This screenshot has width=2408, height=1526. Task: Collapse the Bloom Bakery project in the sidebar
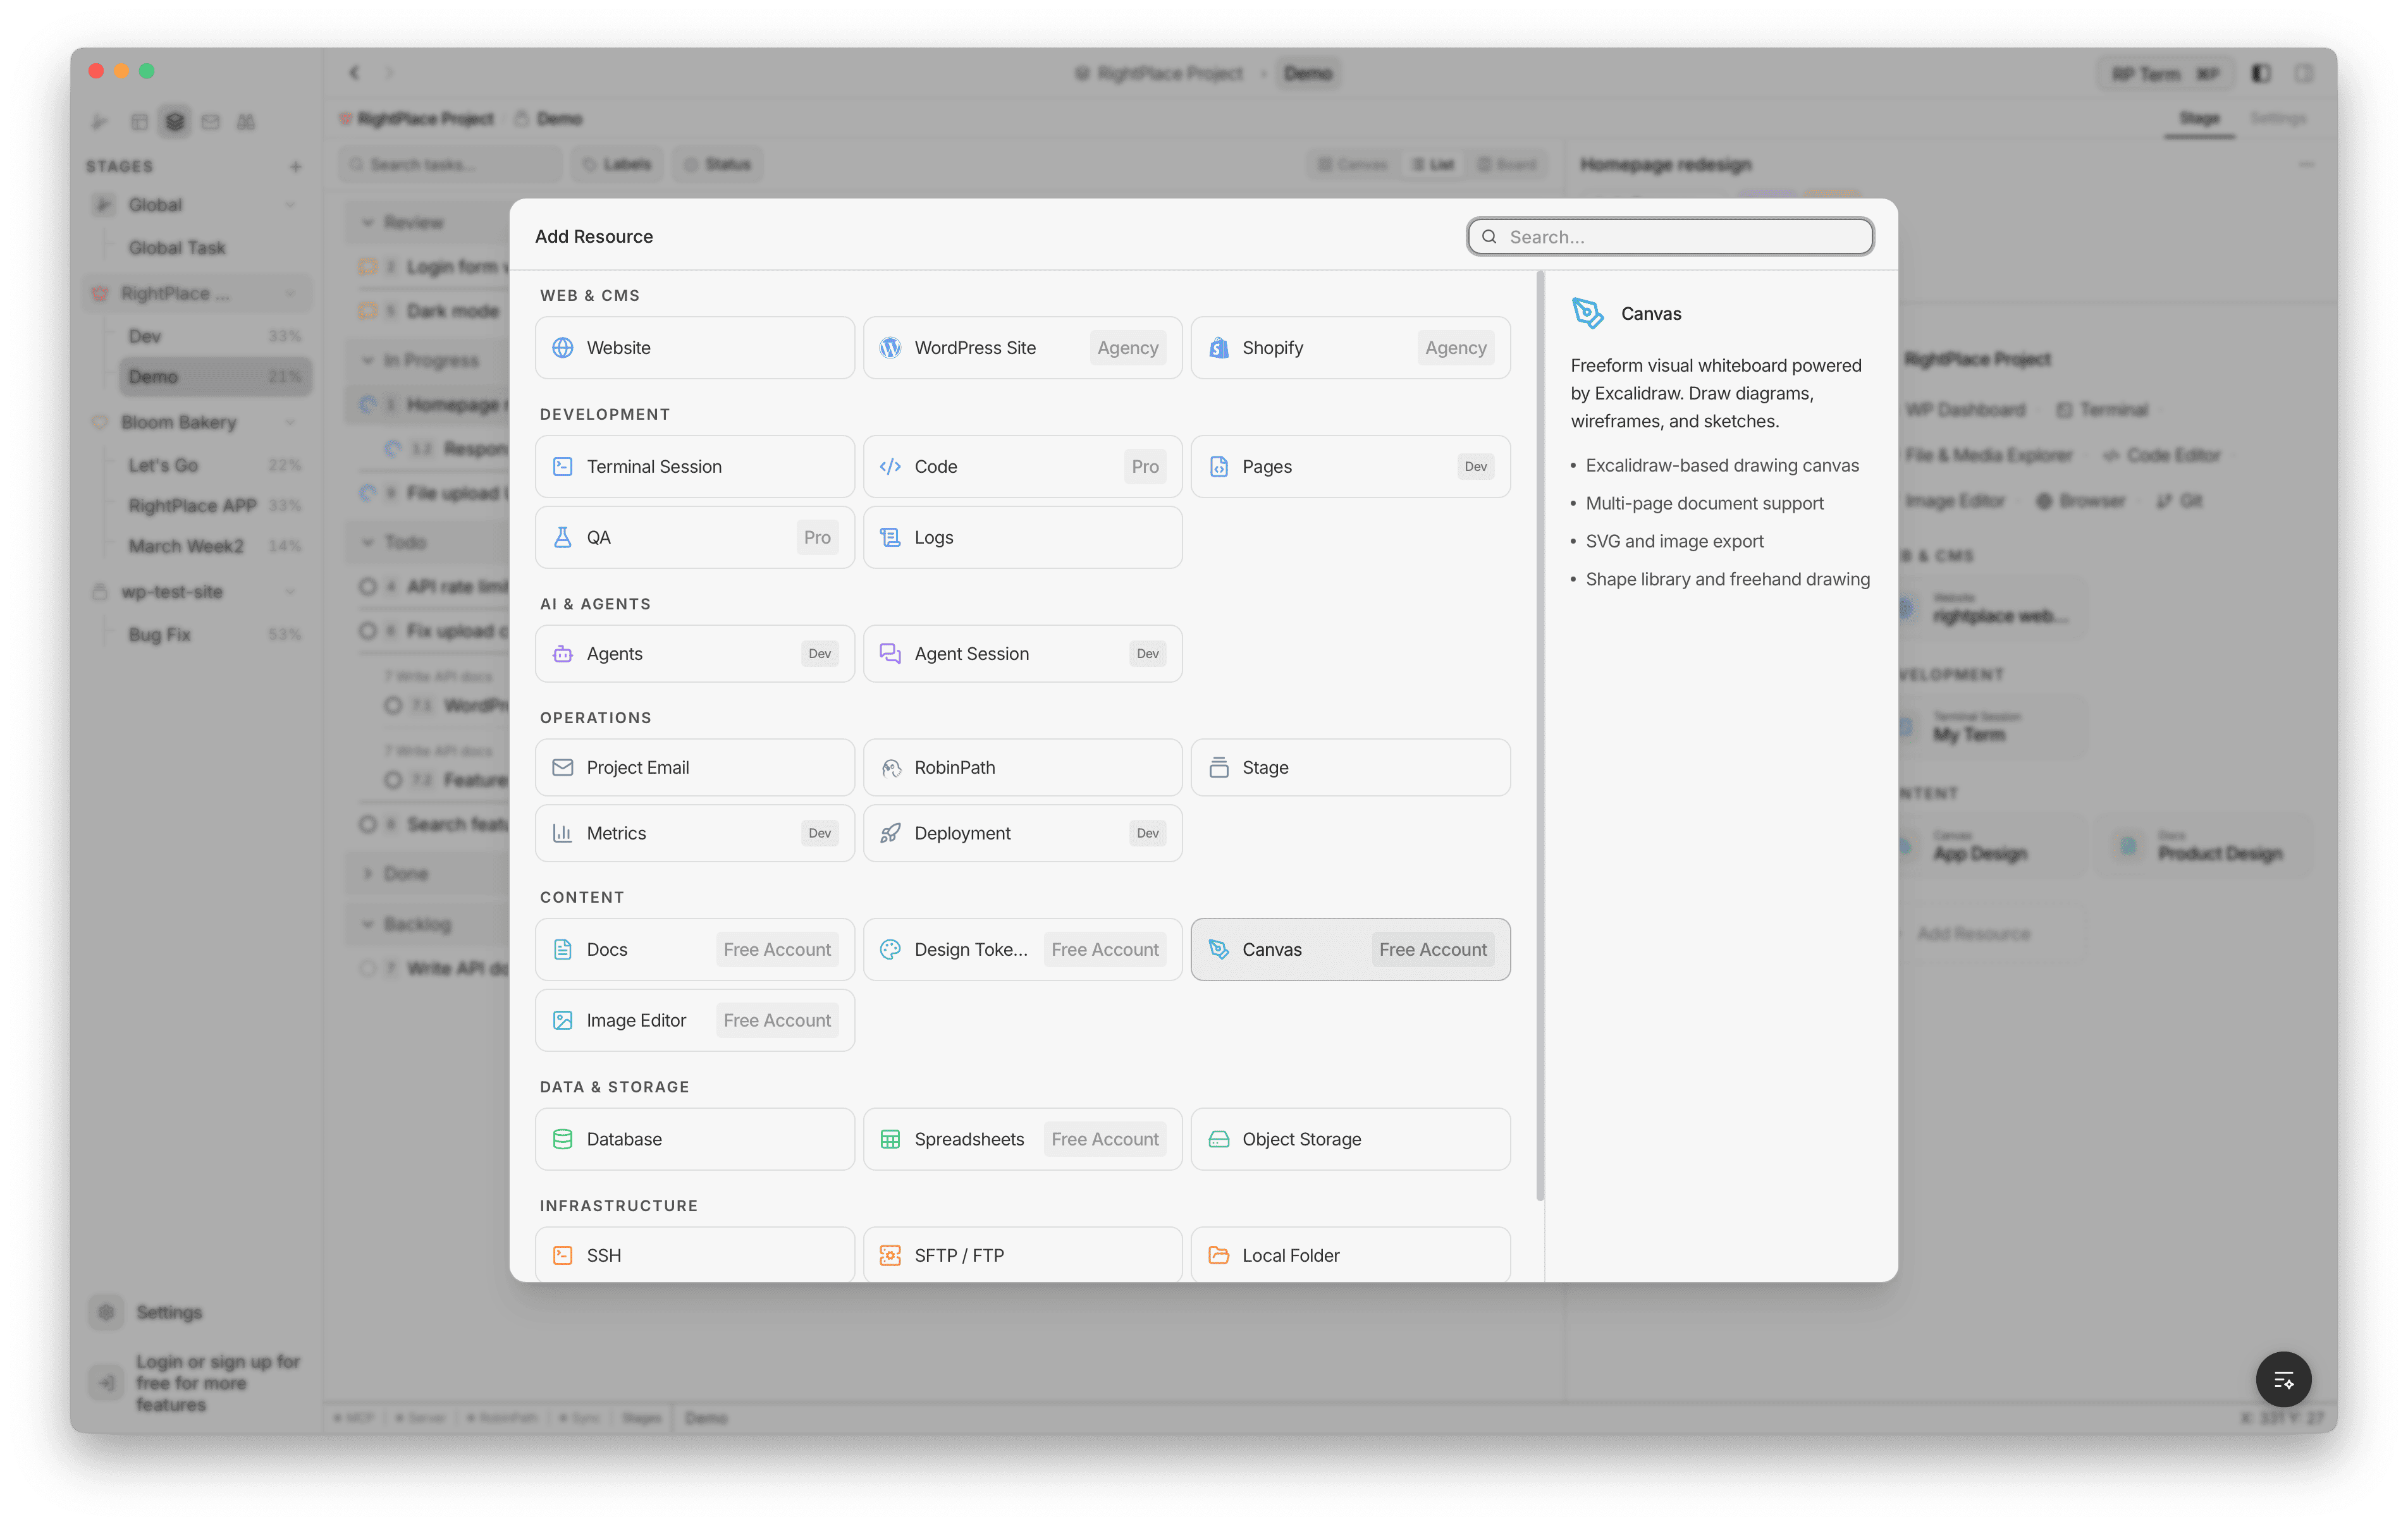coord(291,422)
